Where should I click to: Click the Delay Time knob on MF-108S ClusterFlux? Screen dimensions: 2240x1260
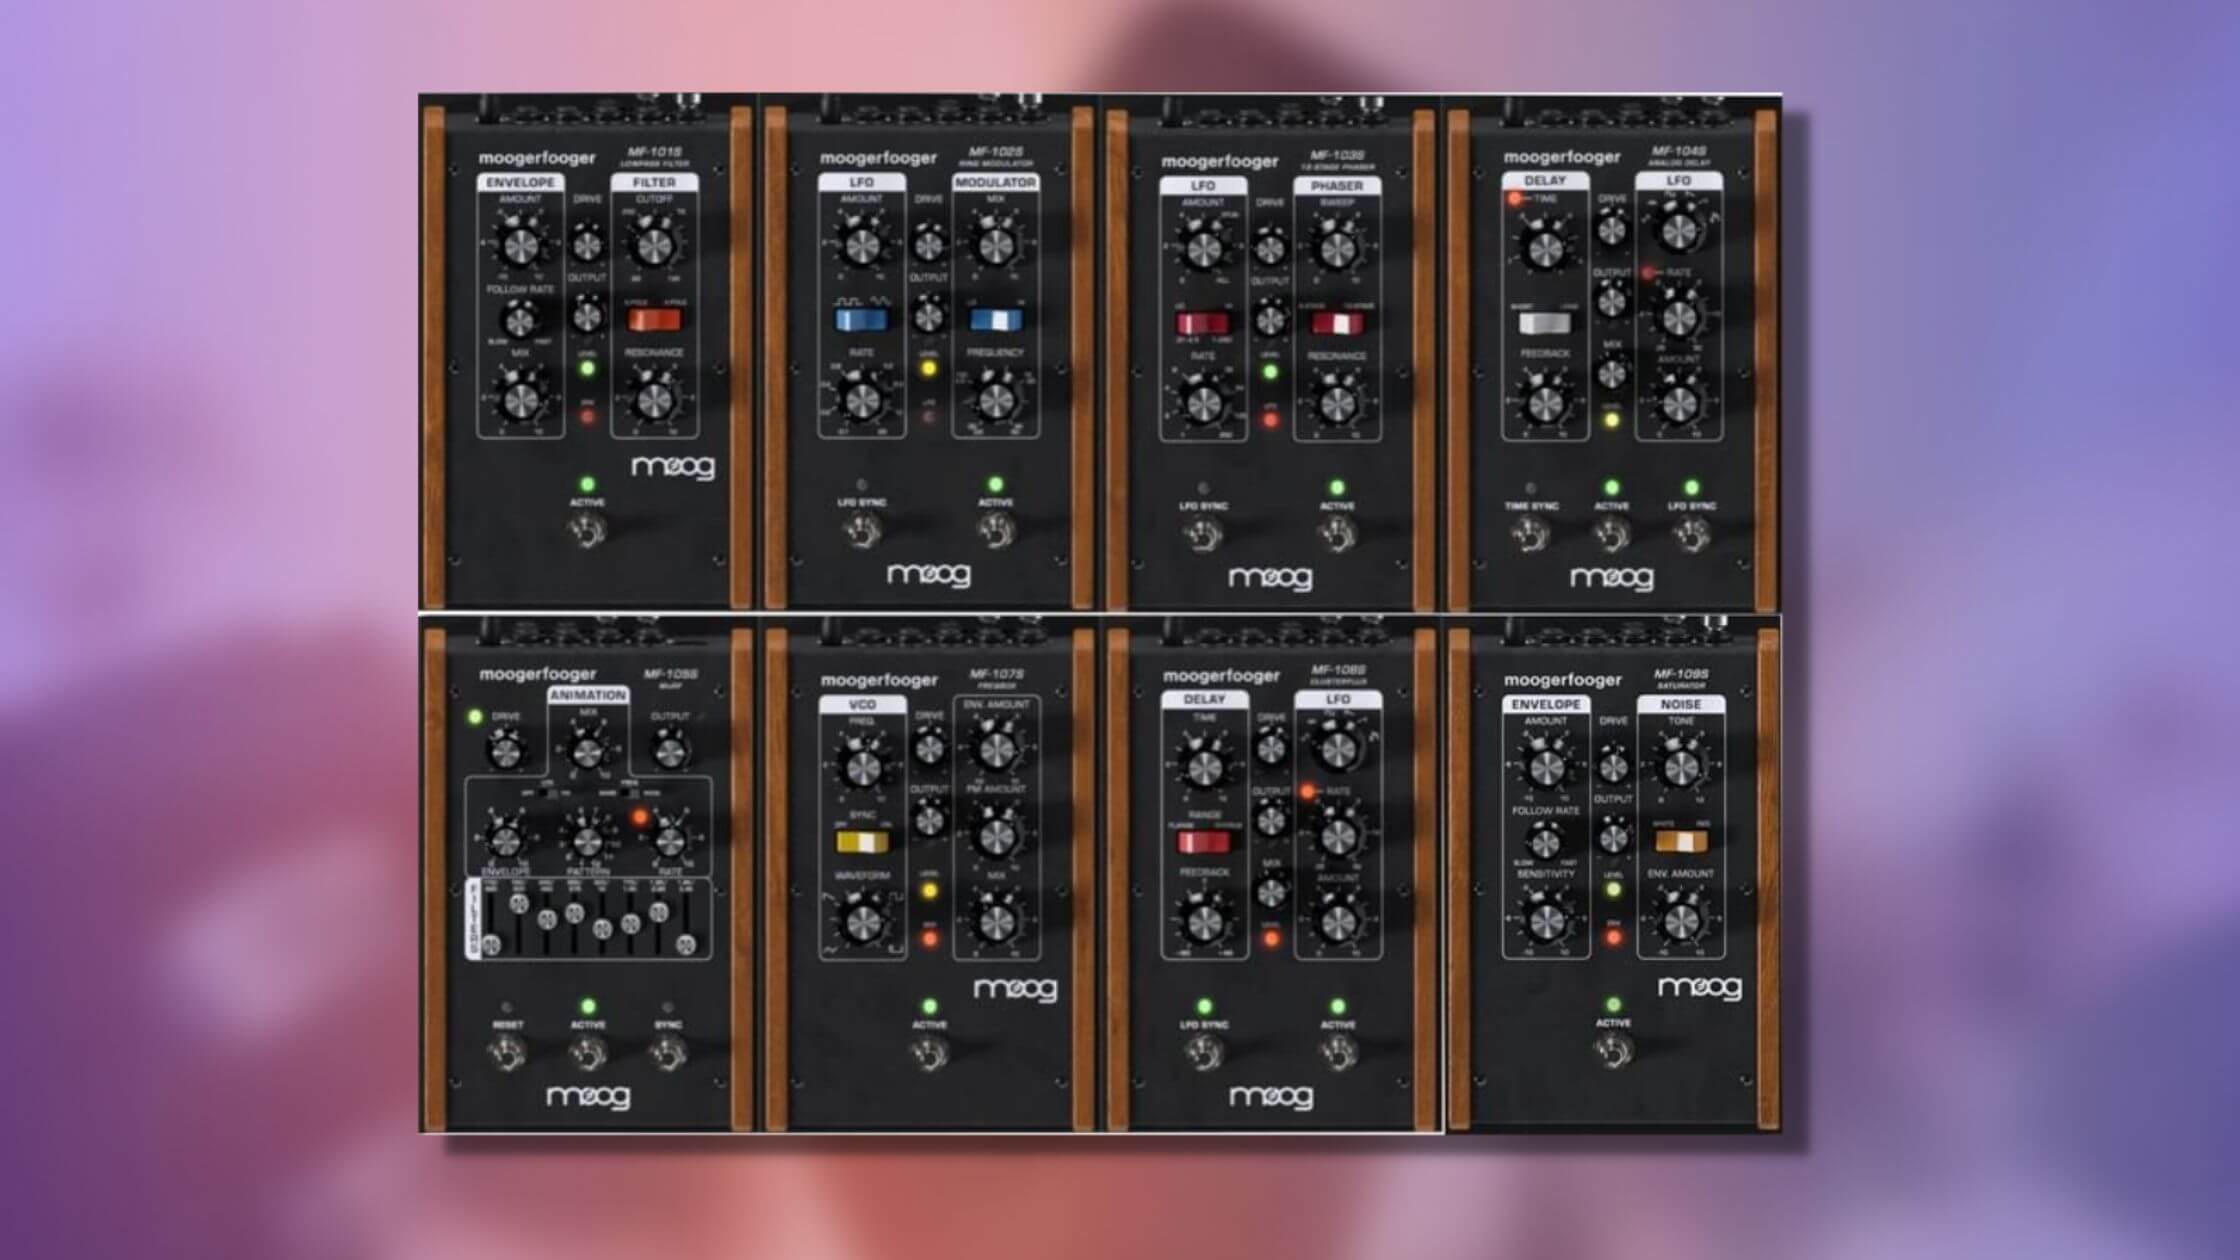[x=1204, y=767]
